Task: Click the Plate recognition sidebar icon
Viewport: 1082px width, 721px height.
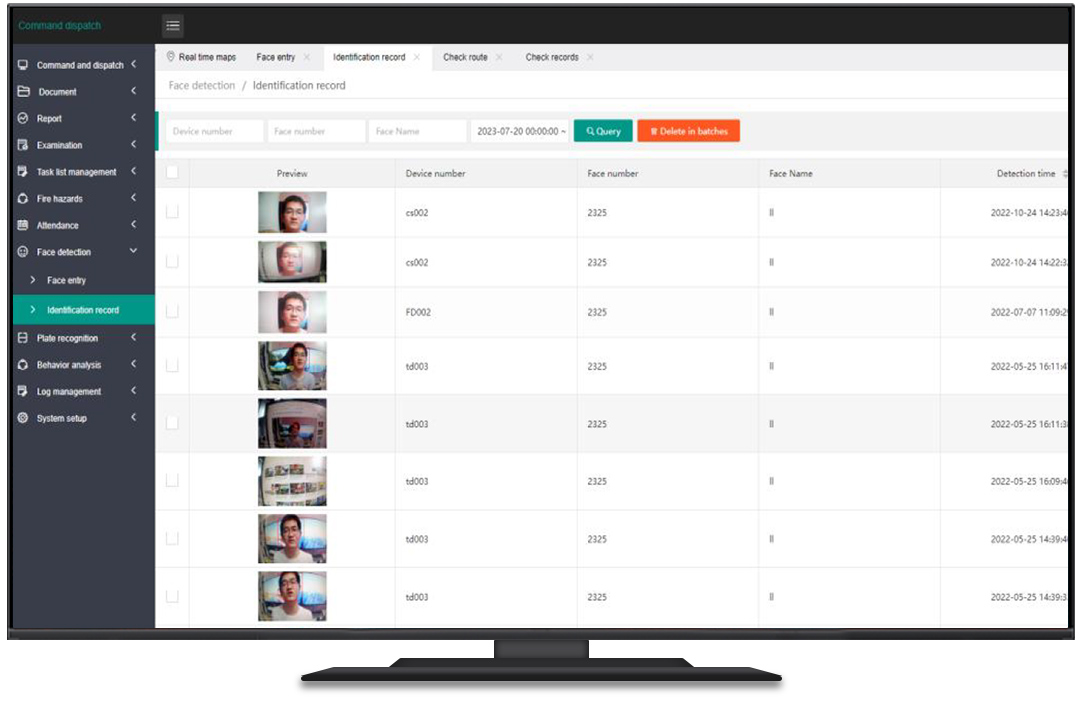Action: 23,338
